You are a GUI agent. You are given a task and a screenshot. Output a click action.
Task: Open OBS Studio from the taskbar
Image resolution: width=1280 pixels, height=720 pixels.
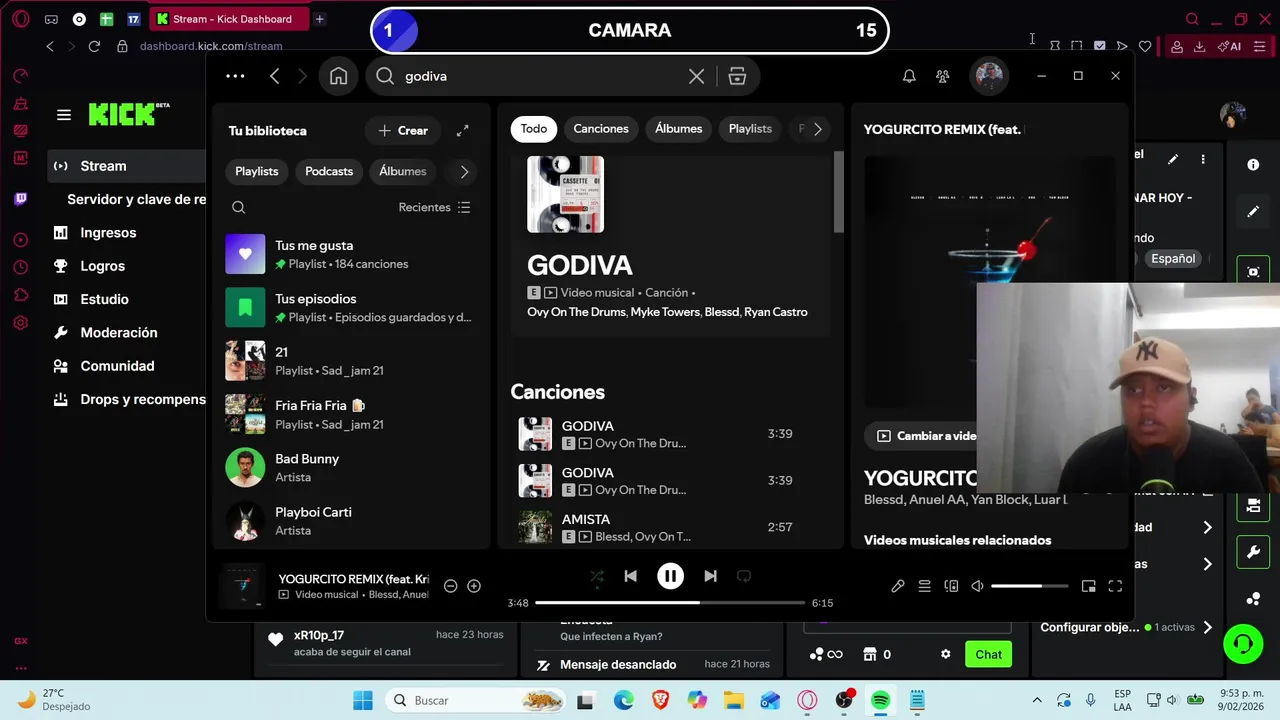(x=844, y=700)
